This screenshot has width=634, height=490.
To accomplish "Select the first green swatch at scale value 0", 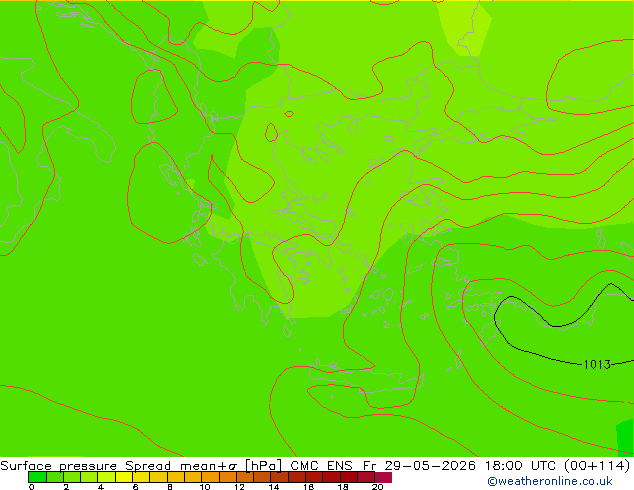I will (x=37, y=477).
